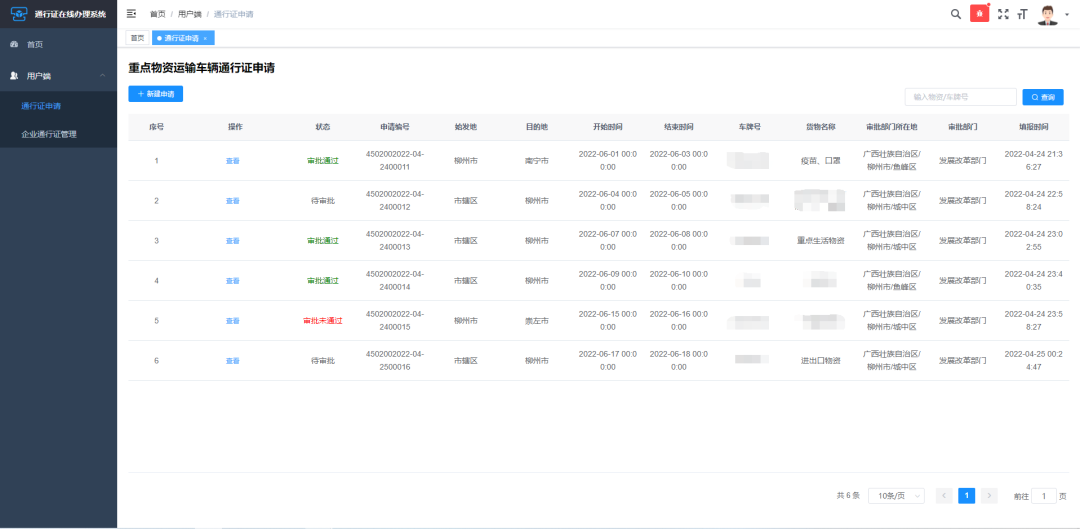The image size is (1080, 529).
Task: Click the user avatar picture
Action: (1048, 14)
